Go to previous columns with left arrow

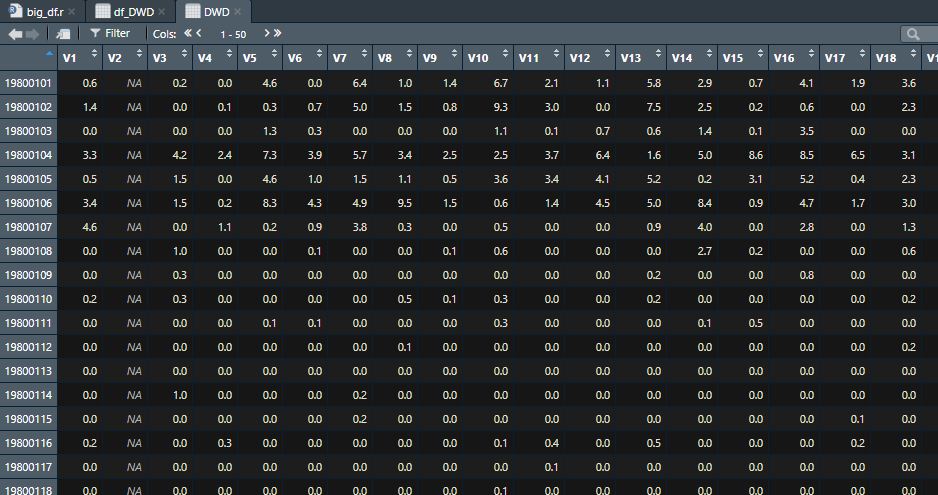point(200,33)
